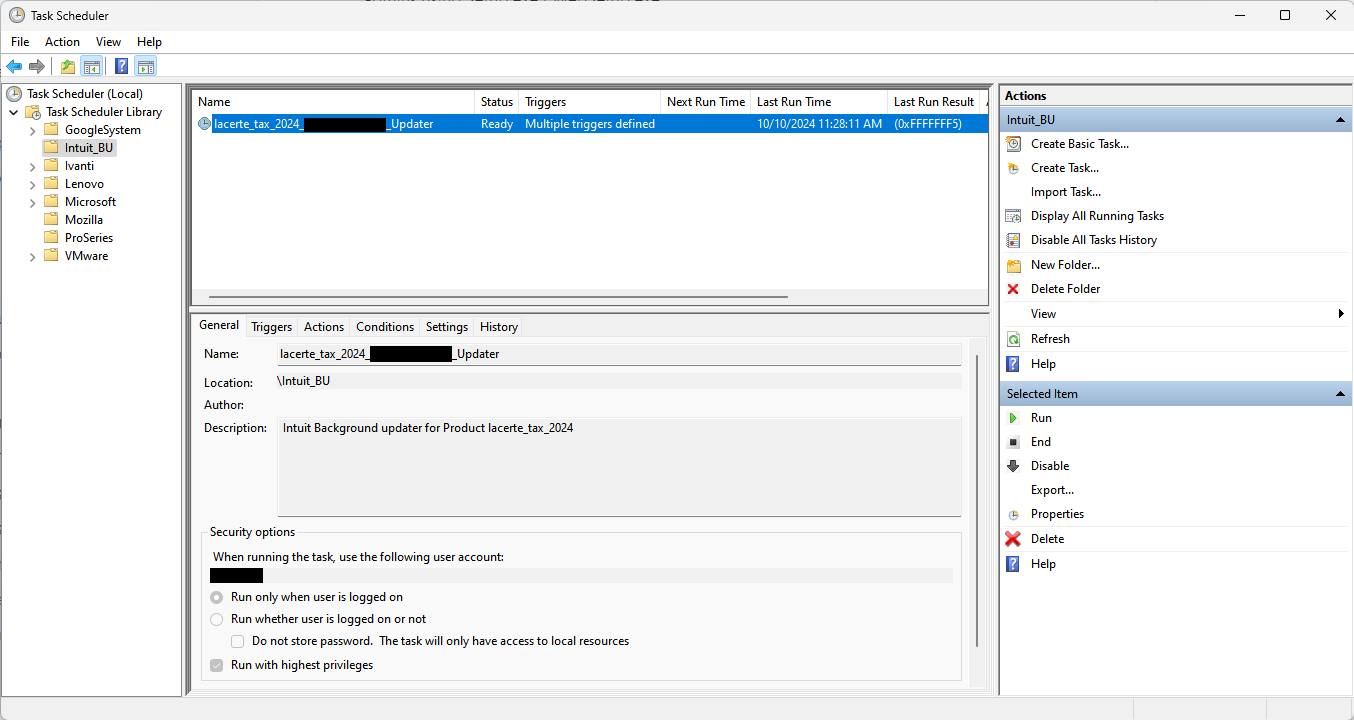The height and width of the screenshot is (720, 1354).
Task: Click Display All Running Tasks icon
Action: (x=1013, y=216)
